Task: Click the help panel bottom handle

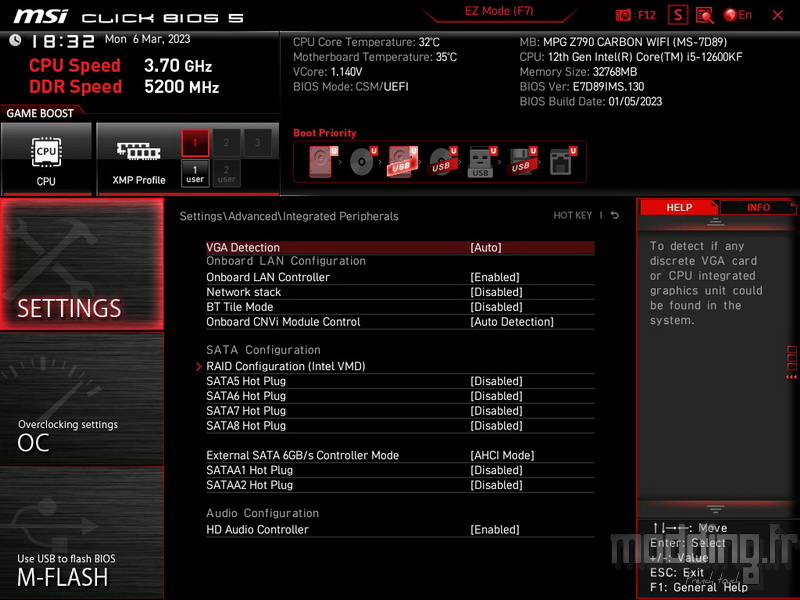Action: tap(715, 509)
